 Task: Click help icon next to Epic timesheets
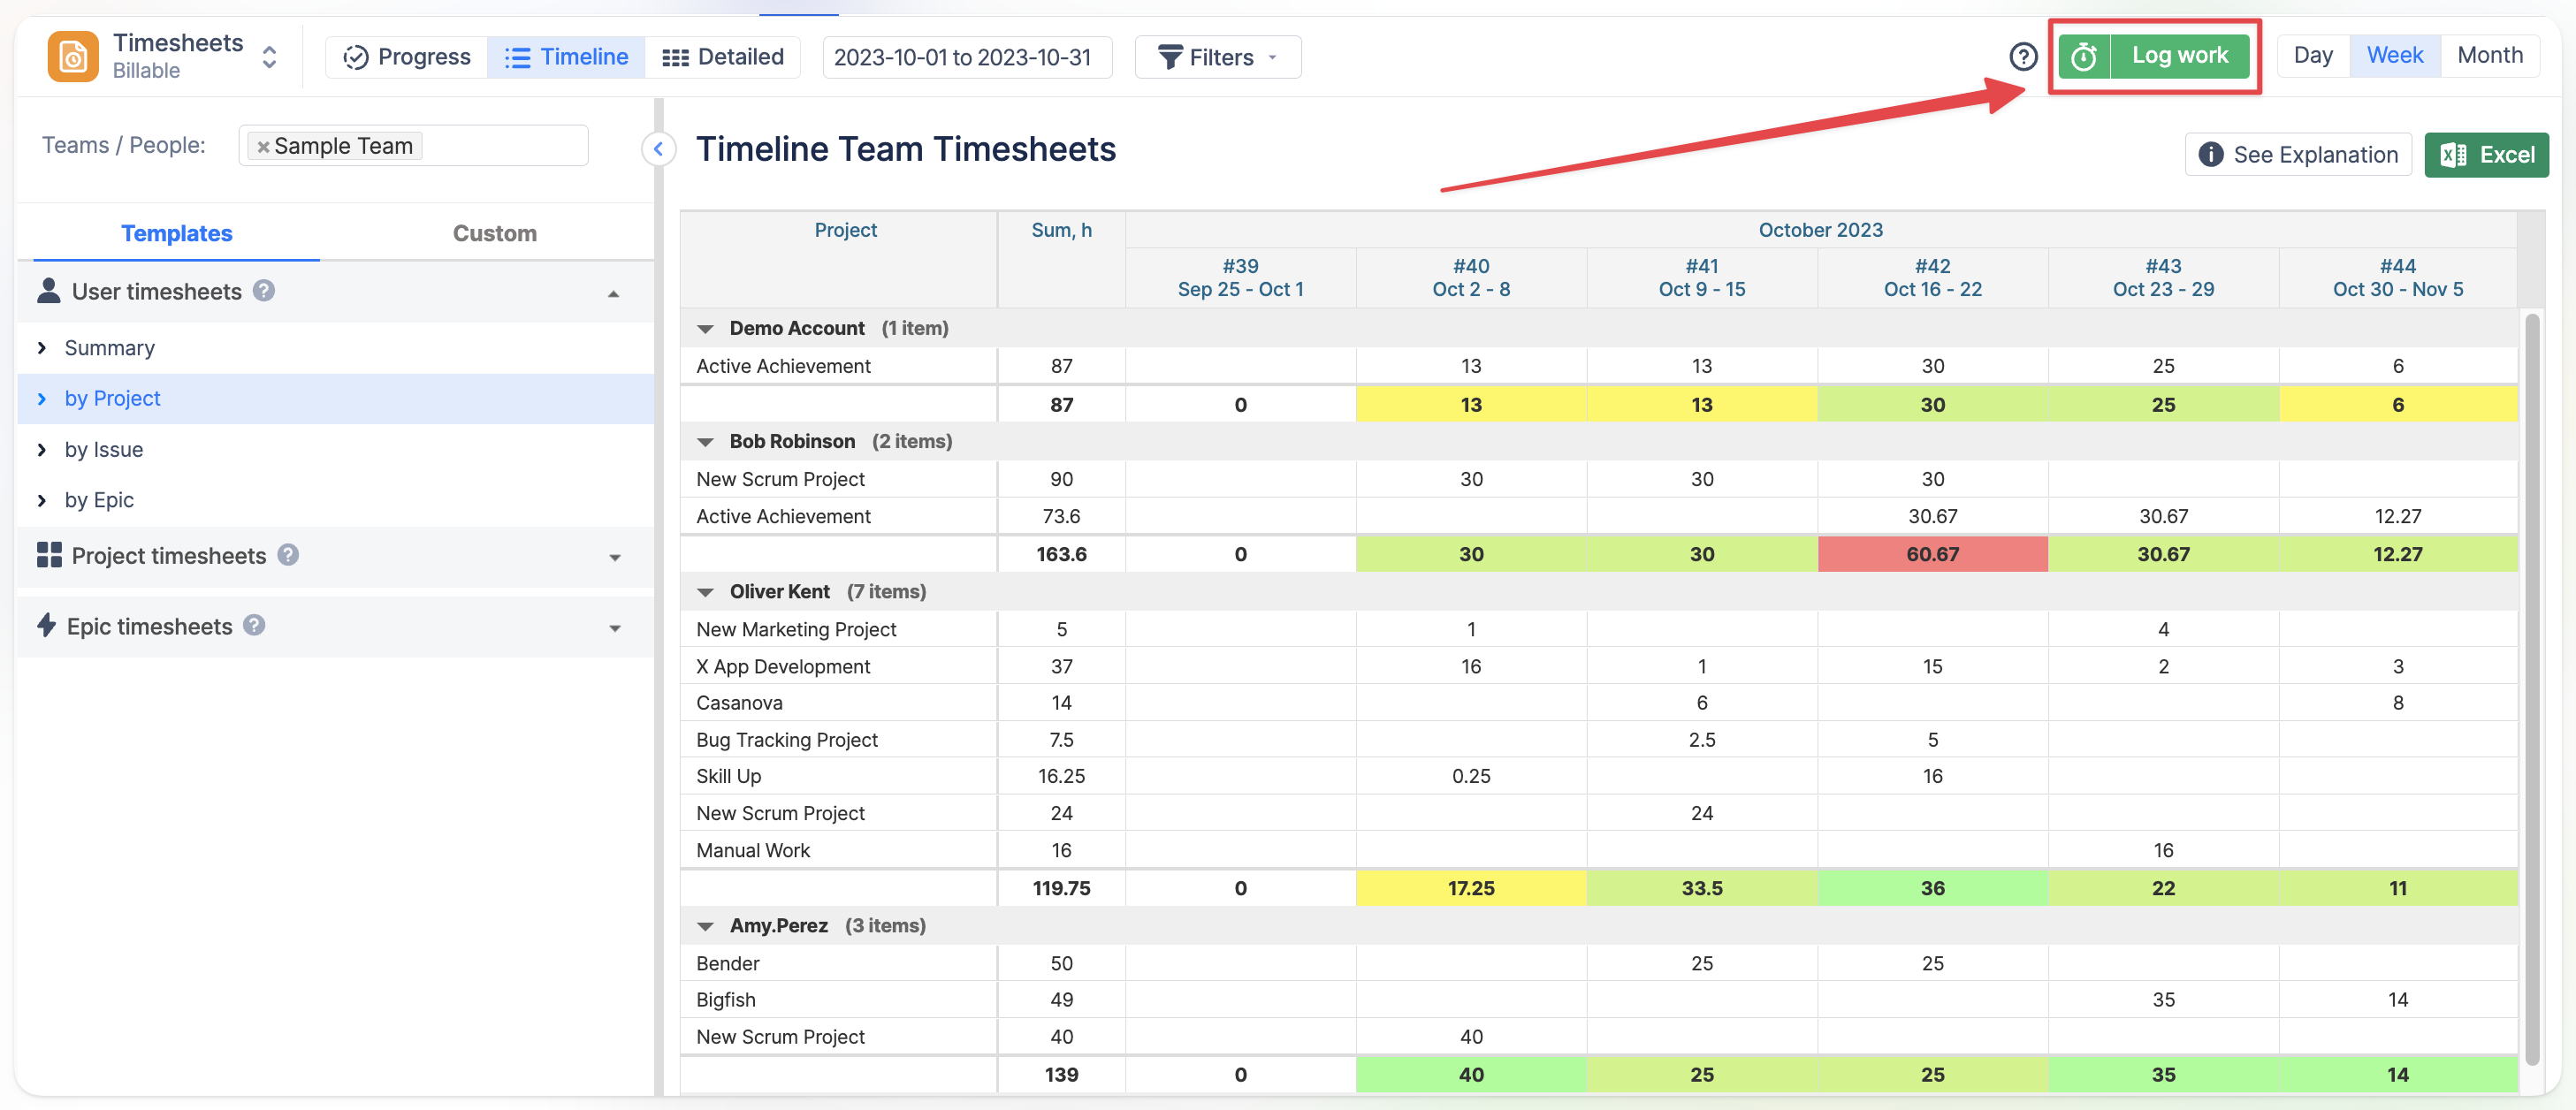(254, 626)
